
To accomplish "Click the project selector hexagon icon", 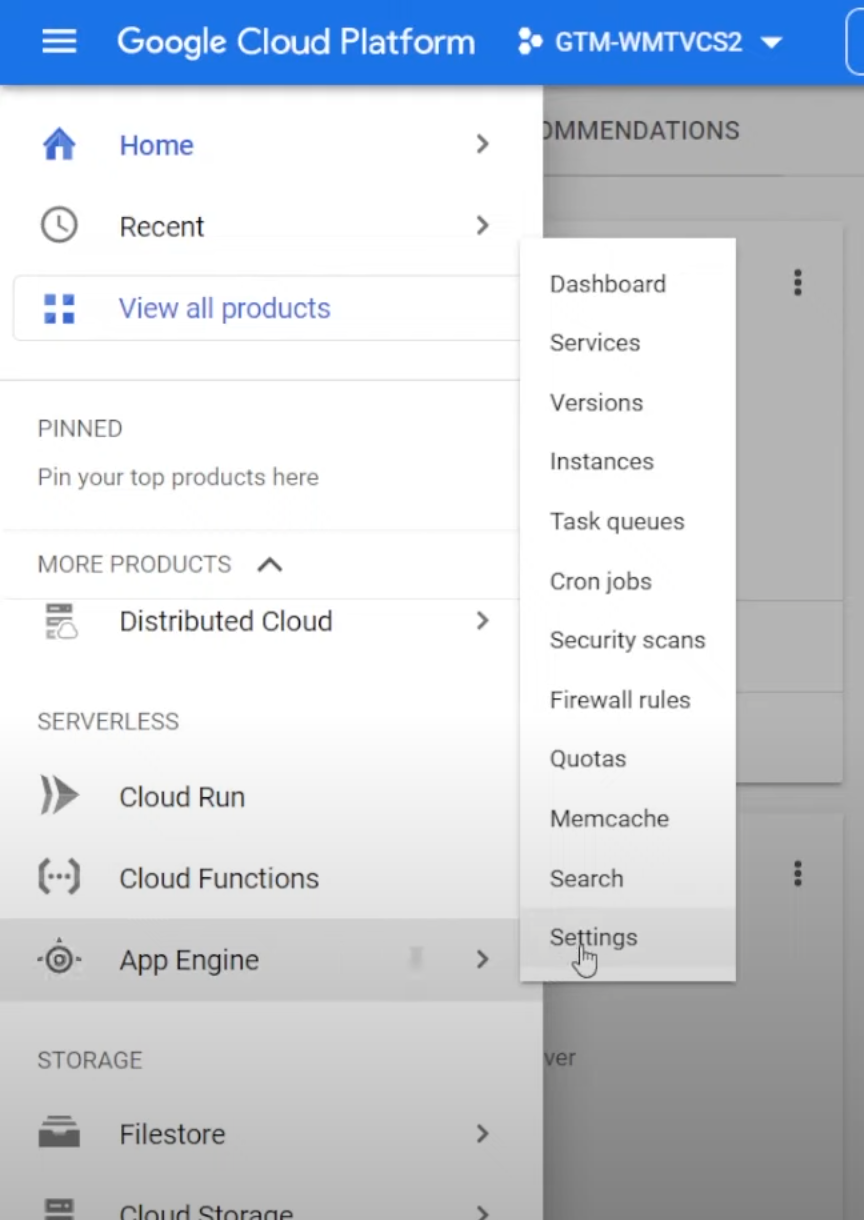I will pyautogui.click(x=529, y=42).
